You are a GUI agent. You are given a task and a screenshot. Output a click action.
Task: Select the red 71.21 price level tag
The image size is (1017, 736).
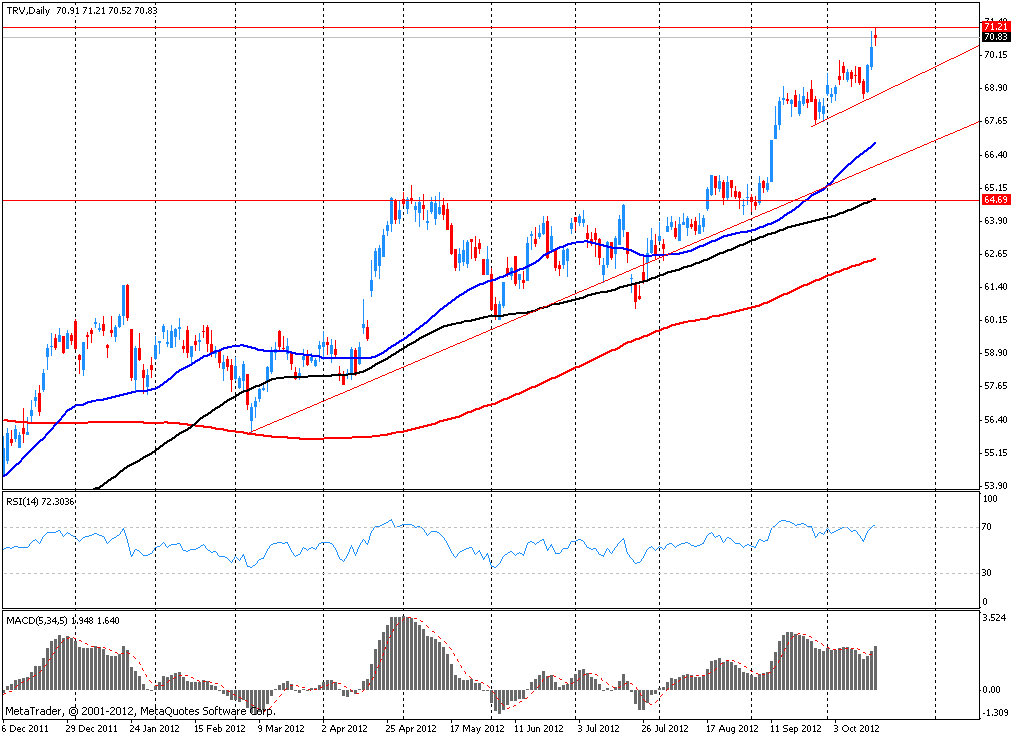(x=996, y=27)
